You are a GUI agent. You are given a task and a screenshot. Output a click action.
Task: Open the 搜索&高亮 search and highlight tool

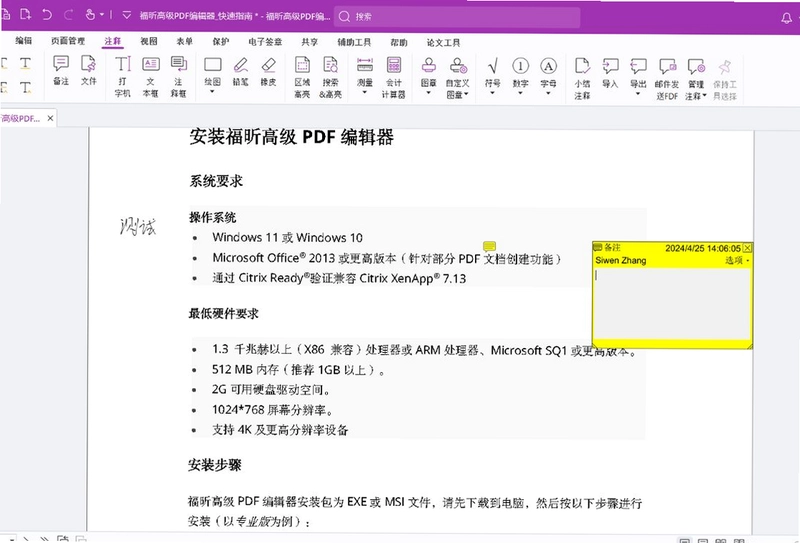coord(331,77)
